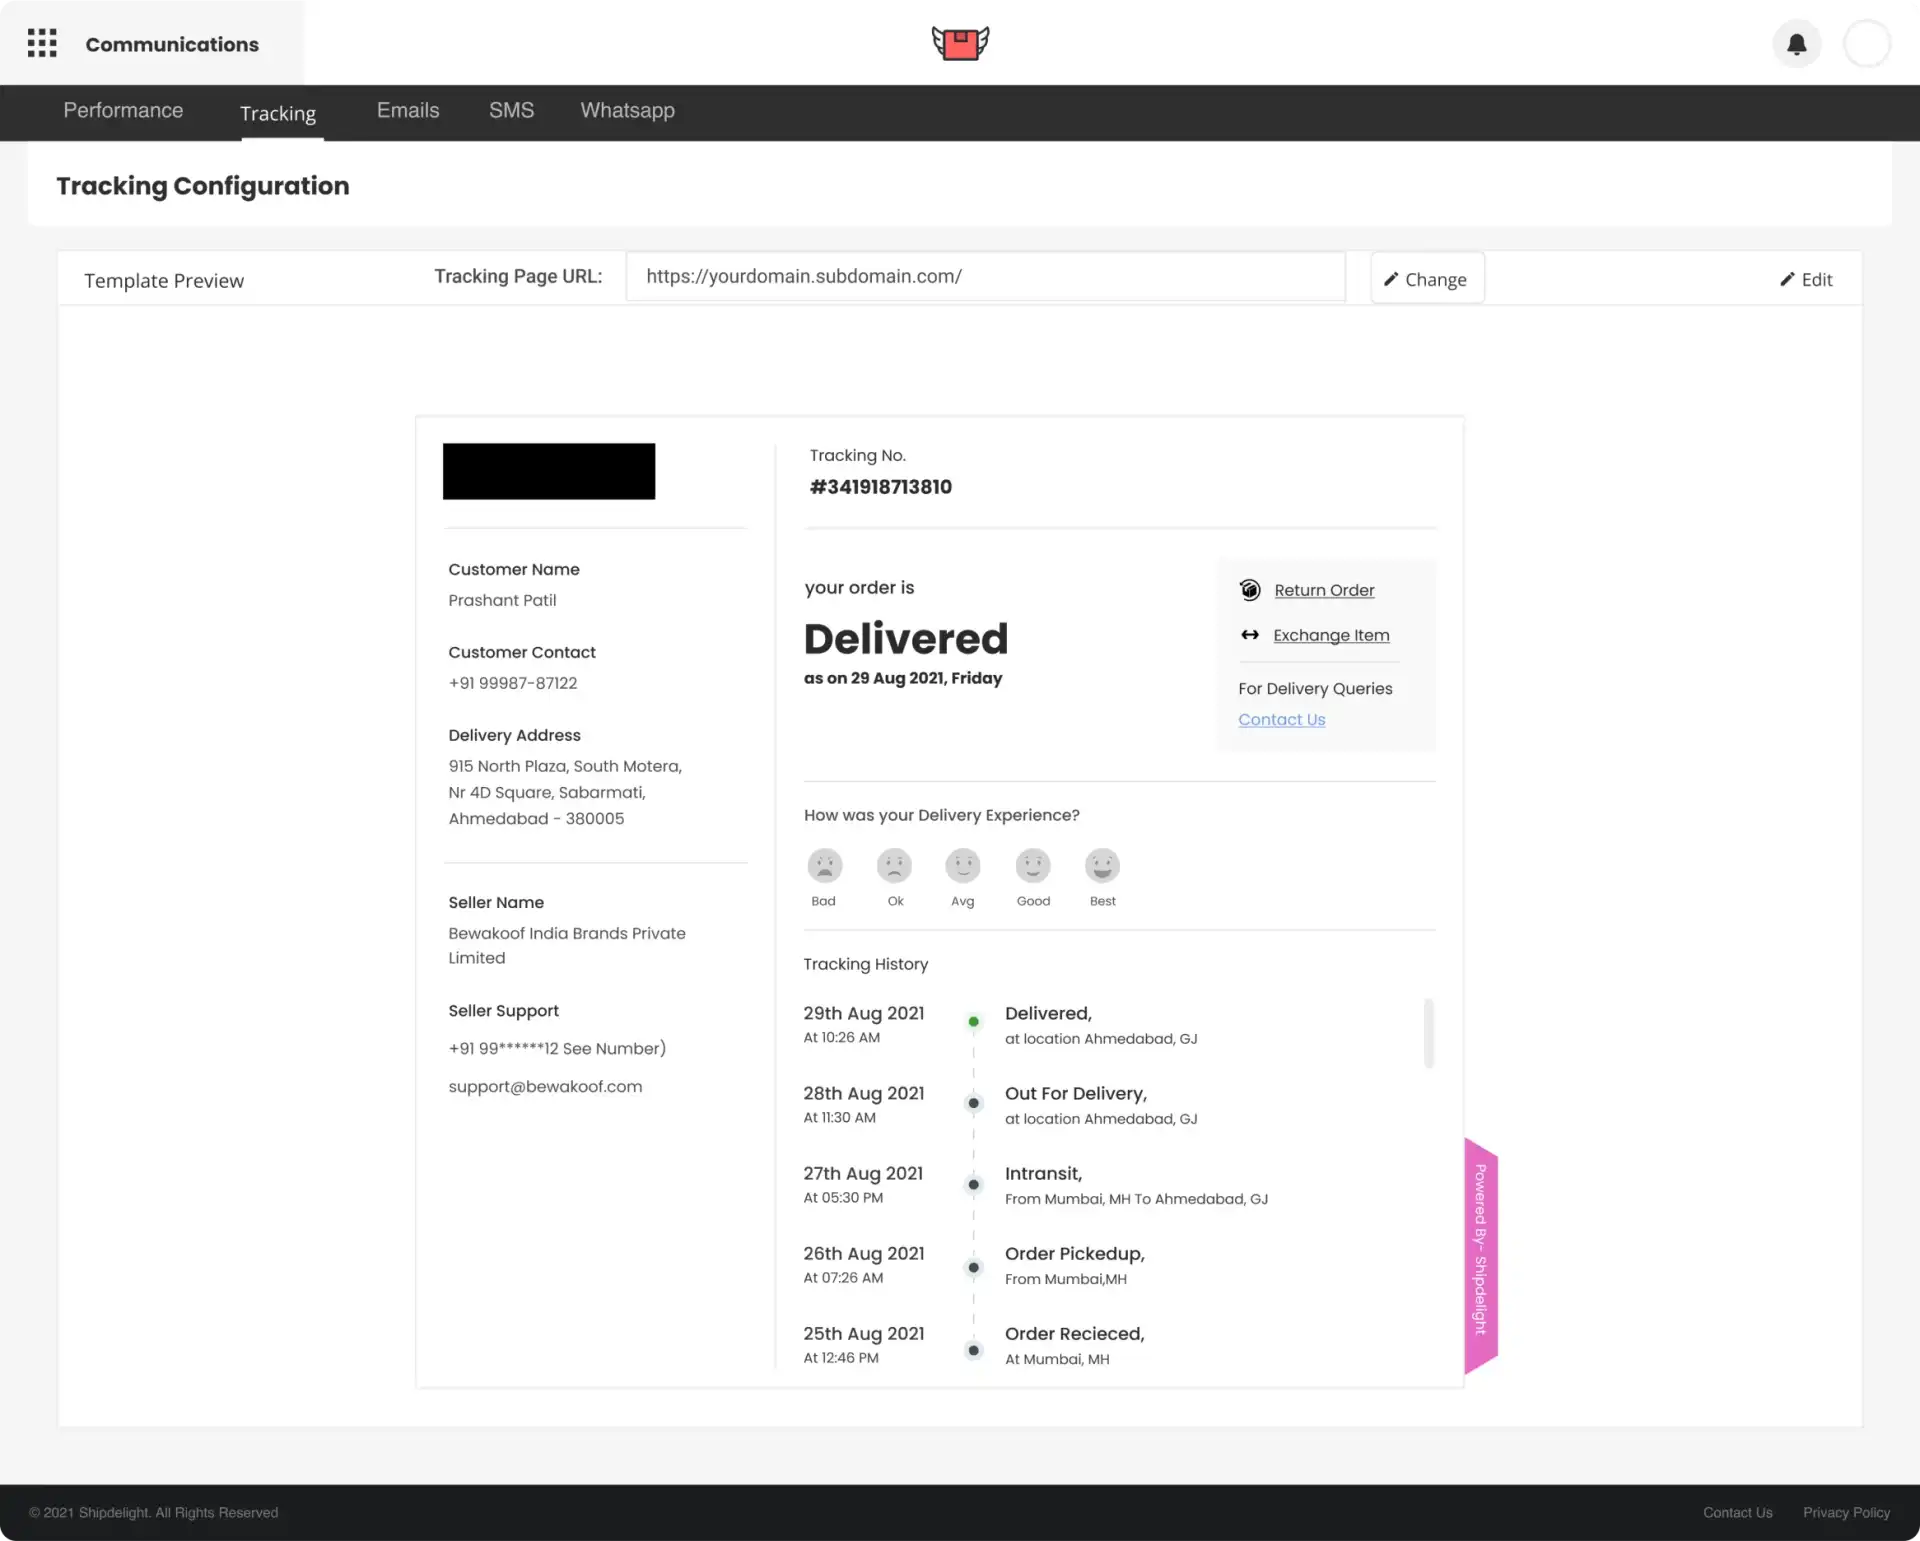
Task: Click the support@bewakoof.com email text
Action: [545, 1087]
